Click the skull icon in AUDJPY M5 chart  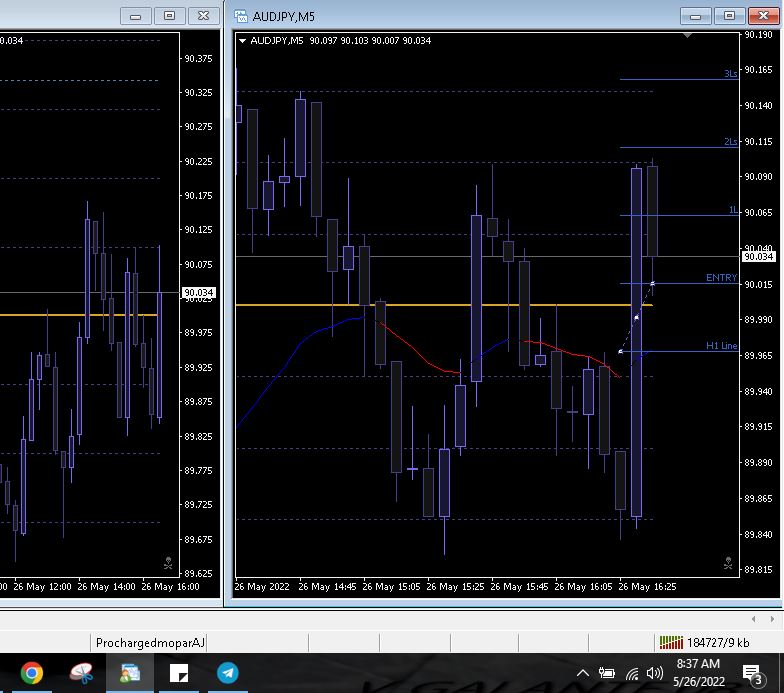(x=728, y=565)
